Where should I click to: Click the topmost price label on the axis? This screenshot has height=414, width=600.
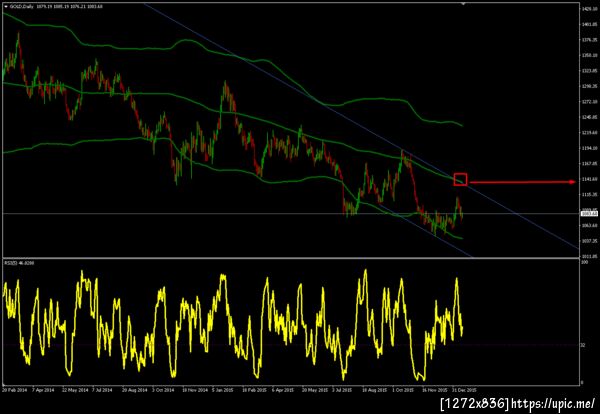[587, 9]
